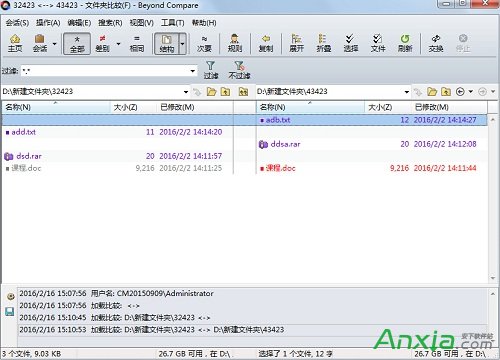
Task: Click the log panel scroll-up arrow
Action: coord(493,294)
